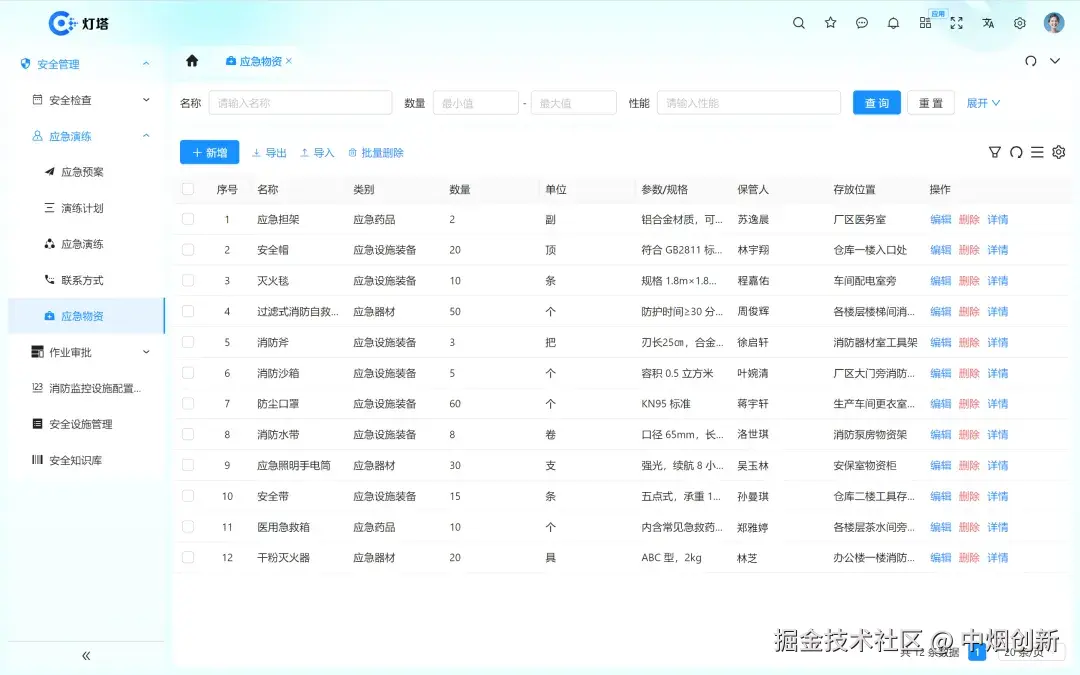This screenshot has width=1080, height=675.
Task: Open the 应用 apps grid icon
Action: pyautogui.click(x=925, y=22)
